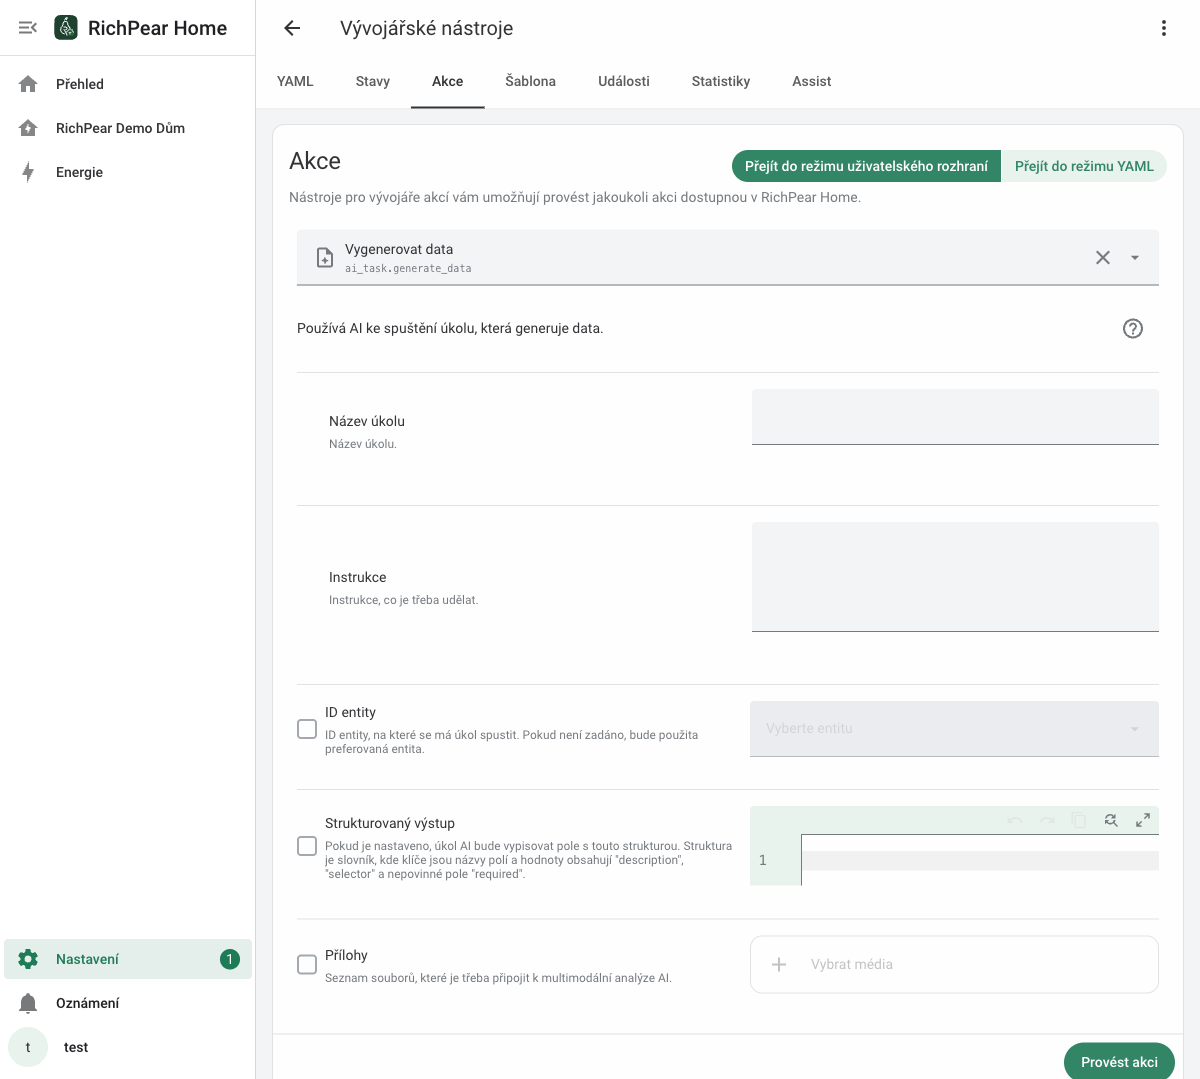Click the Nastavení notification badge
The width and height of the screenshot is (1200, 1079).
tap(229, 959)
